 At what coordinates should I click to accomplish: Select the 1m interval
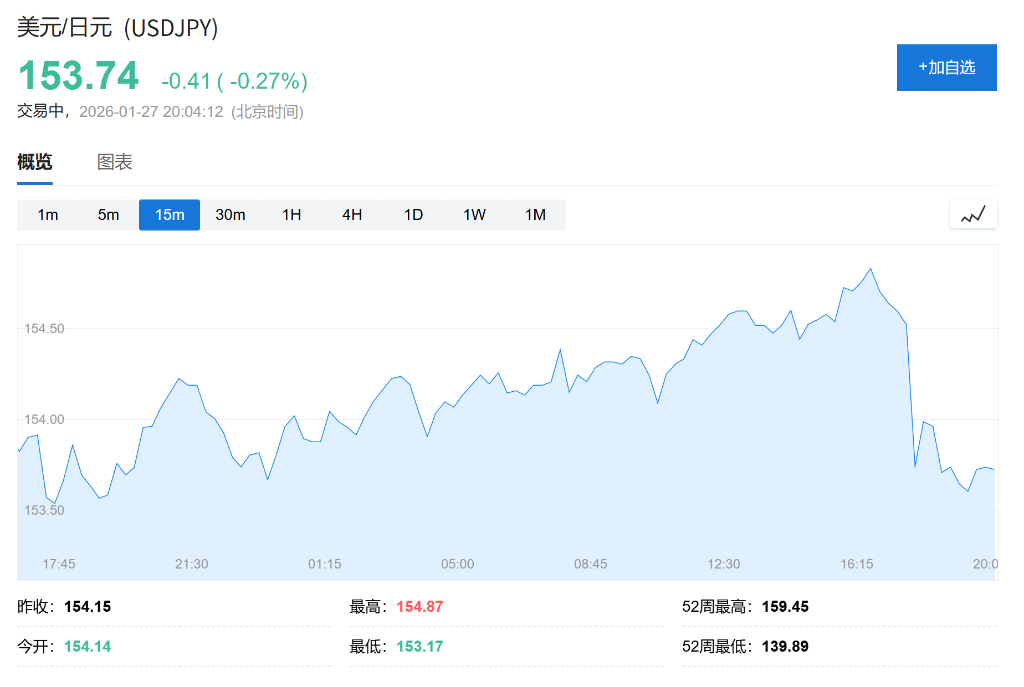click(x=47, y=215)
